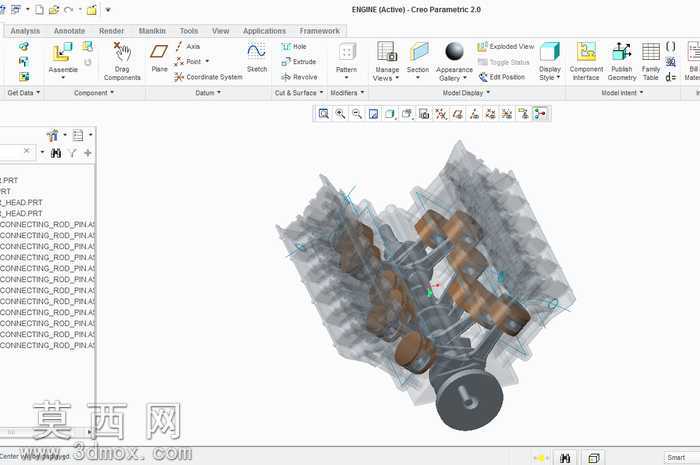Clear the model tree search field X
700x465 pixels.
(x=26, y=151)
